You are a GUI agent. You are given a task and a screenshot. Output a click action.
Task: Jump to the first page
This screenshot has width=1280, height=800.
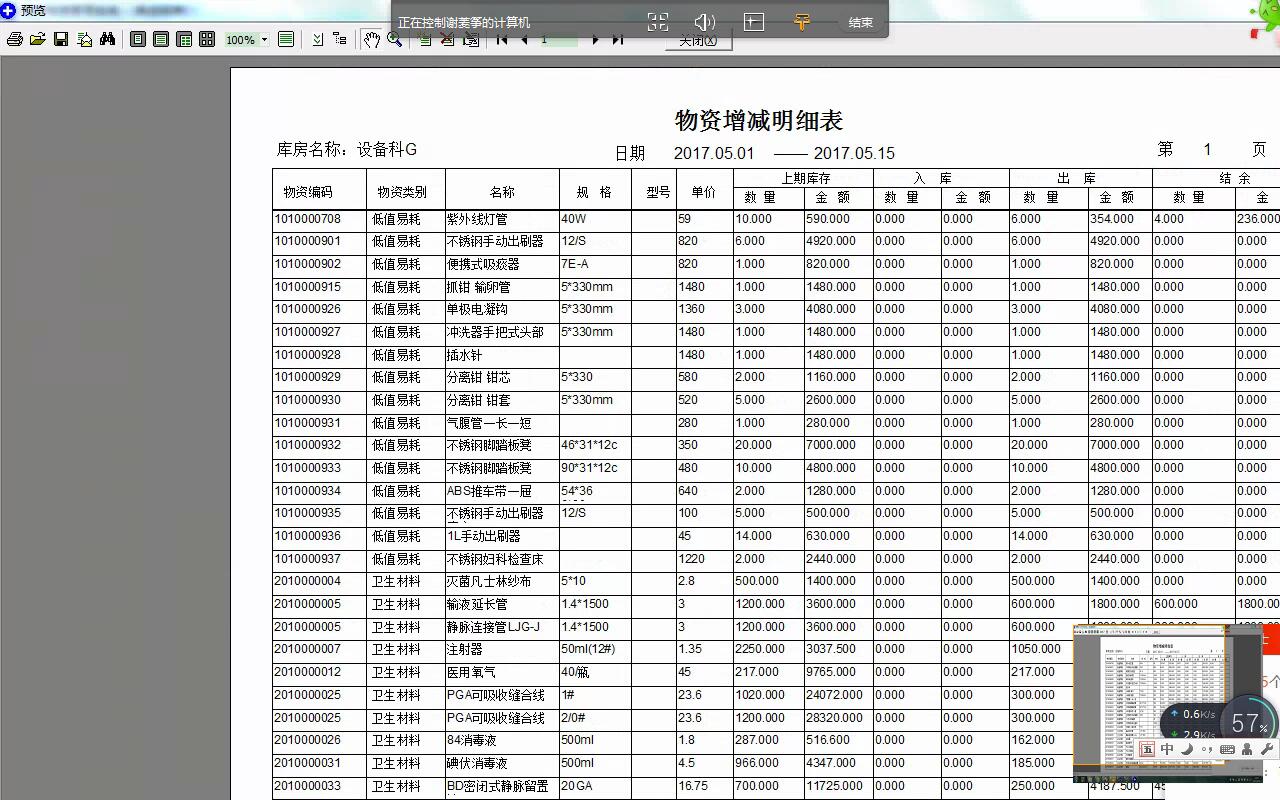[x=502, y=39]
